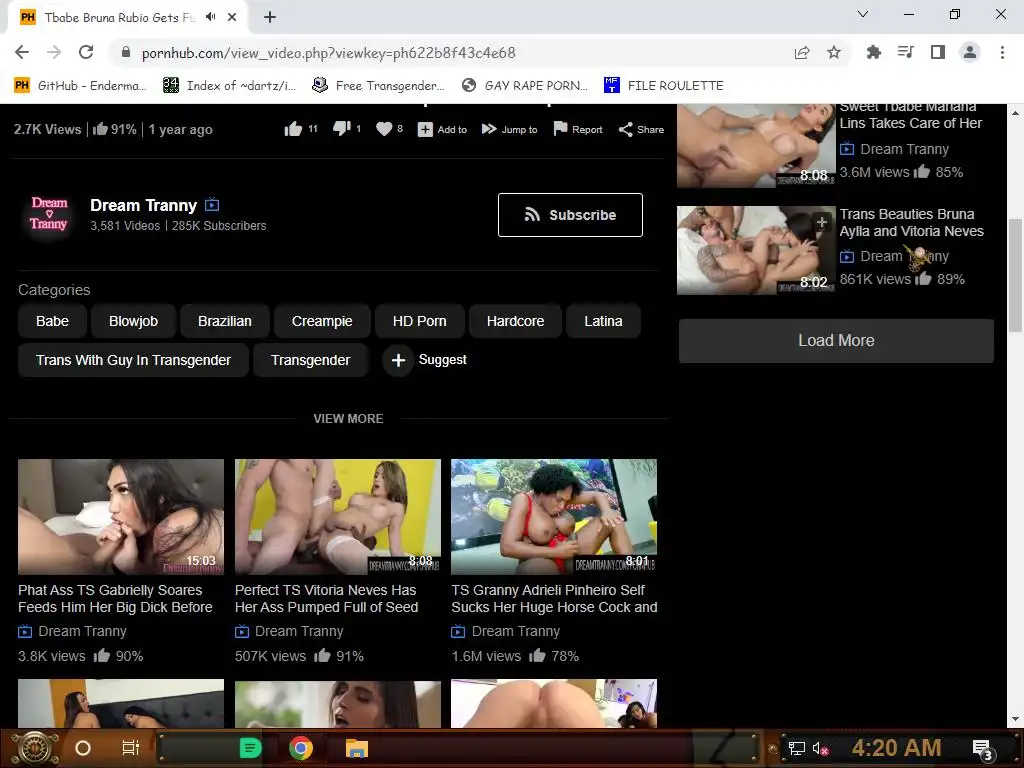Open a new browser tab
Image resolution: width=1024 pixels, height=768 pixels.
click(270, 17)
